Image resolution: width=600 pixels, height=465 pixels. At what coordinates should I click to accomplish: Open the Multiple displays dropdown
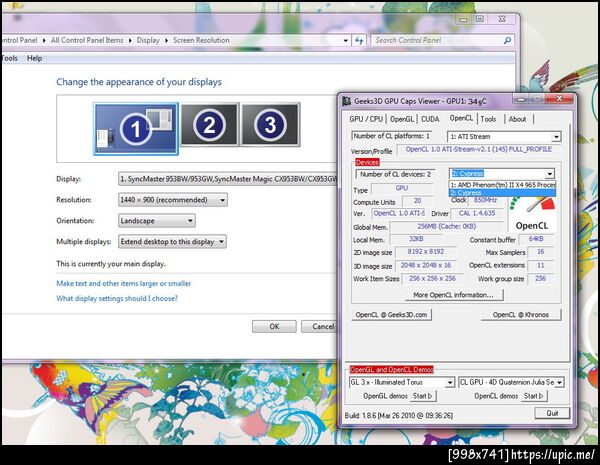pos(172,242)
